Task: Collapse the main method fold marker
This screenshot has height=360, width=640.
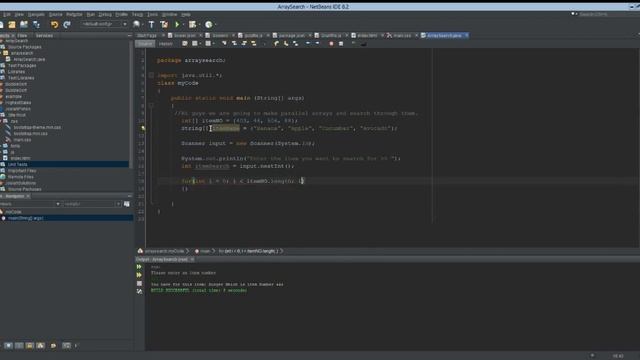Action: [x=151, y=105]
